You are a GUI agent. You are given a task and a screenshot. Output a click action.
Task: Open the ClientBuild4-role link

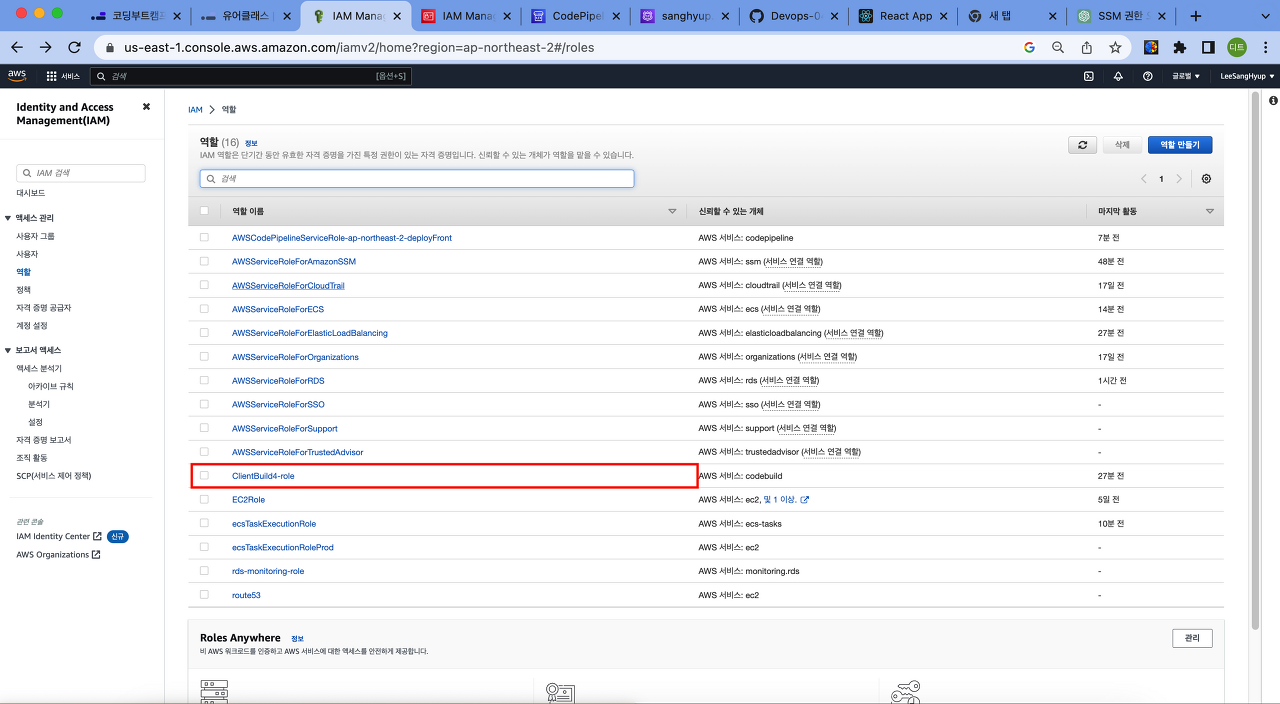[263, 476]
